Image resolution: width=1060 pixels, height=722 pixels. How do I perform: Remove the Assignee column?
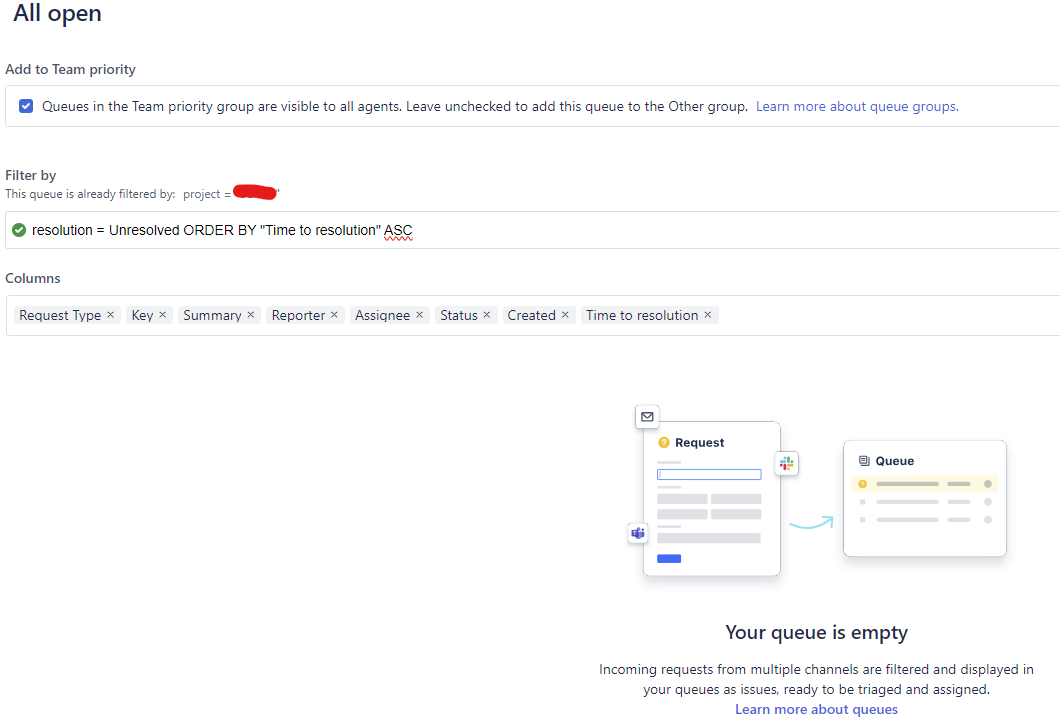(419, 315)
